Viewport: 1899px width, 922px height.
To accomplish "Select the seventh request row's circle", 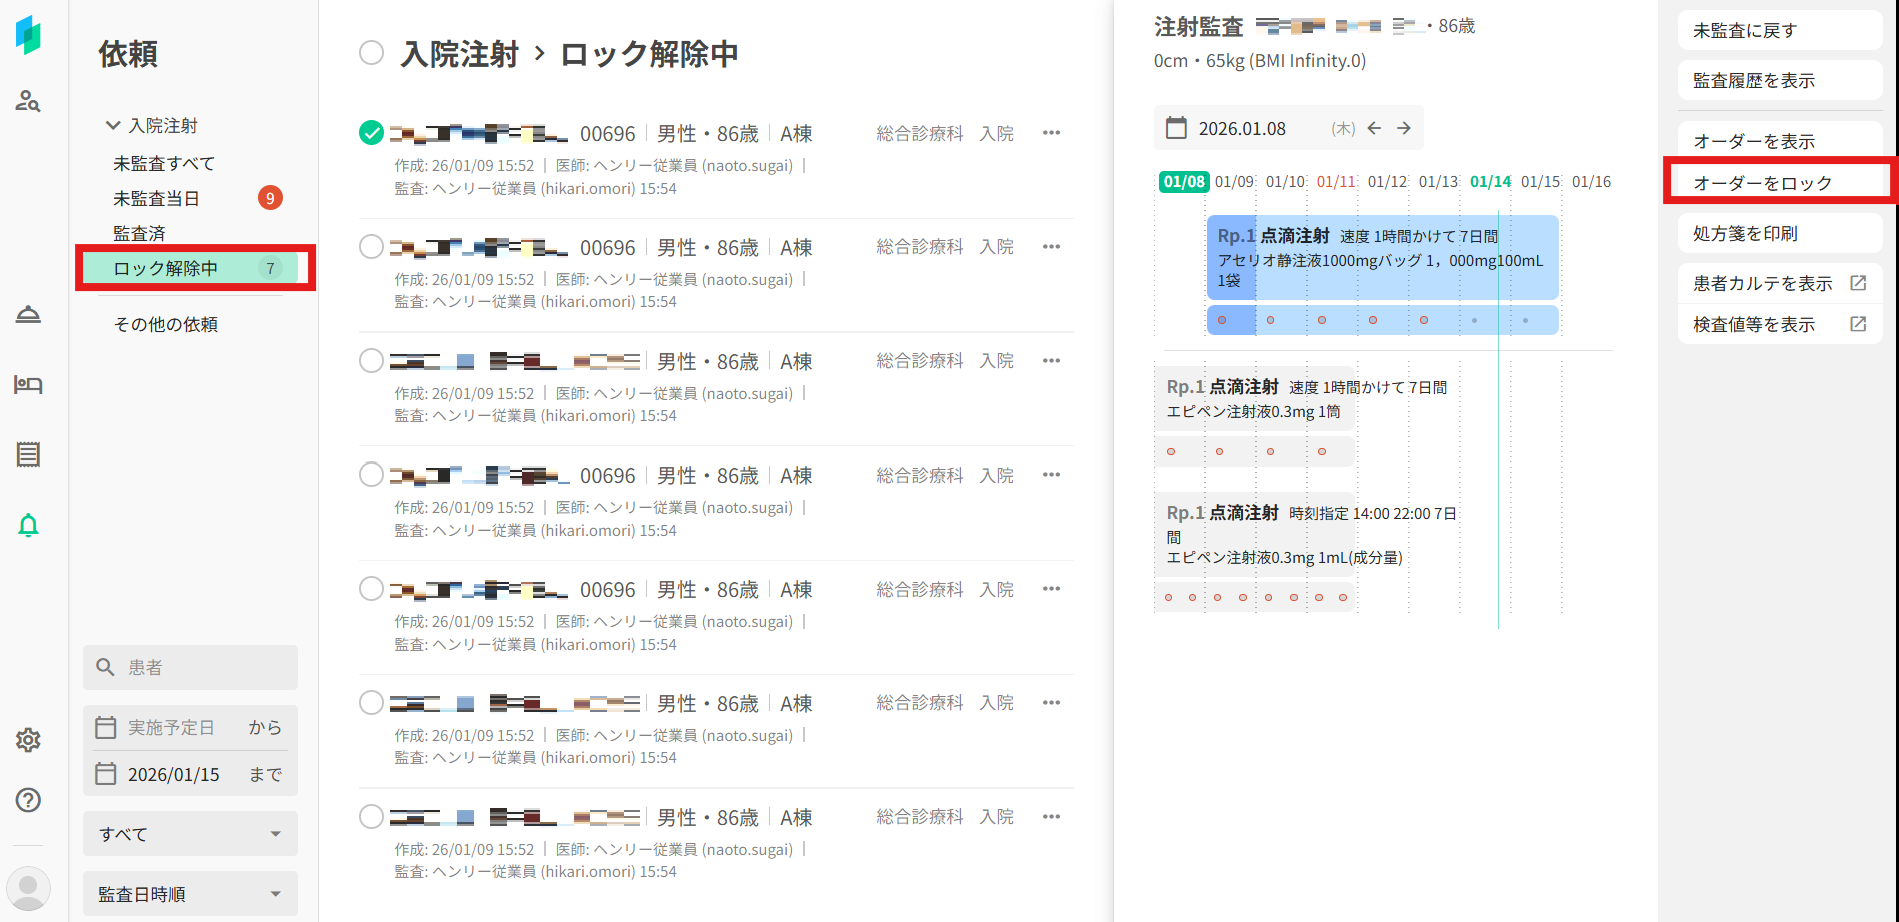I will [371, 817].
